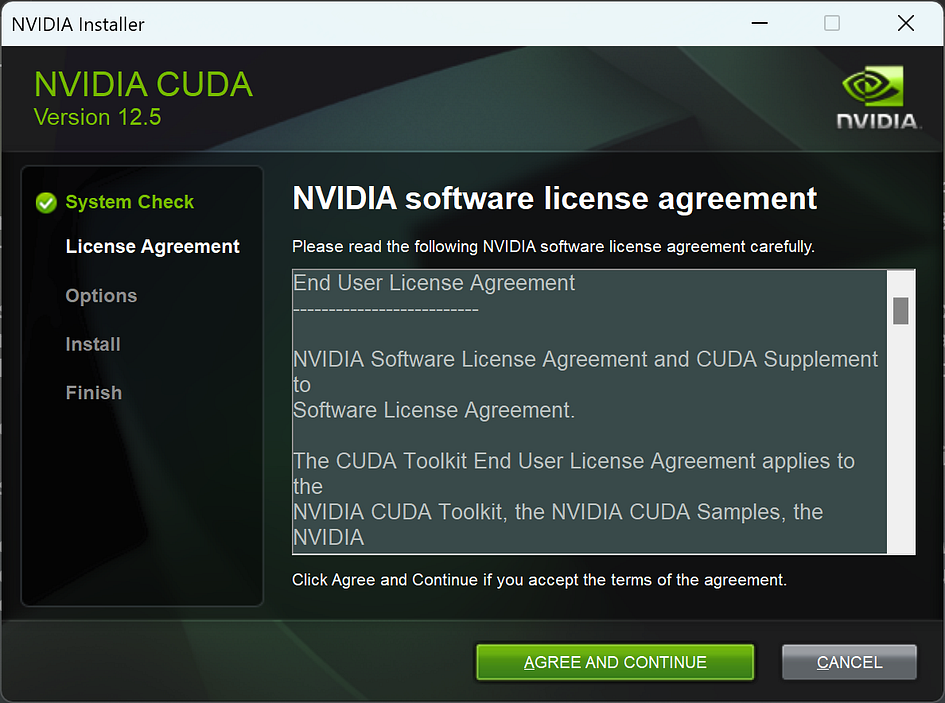The height and width of the screenshot is (703, 945).
Task: Click Agree and Continue button
Action: (615, 662)
